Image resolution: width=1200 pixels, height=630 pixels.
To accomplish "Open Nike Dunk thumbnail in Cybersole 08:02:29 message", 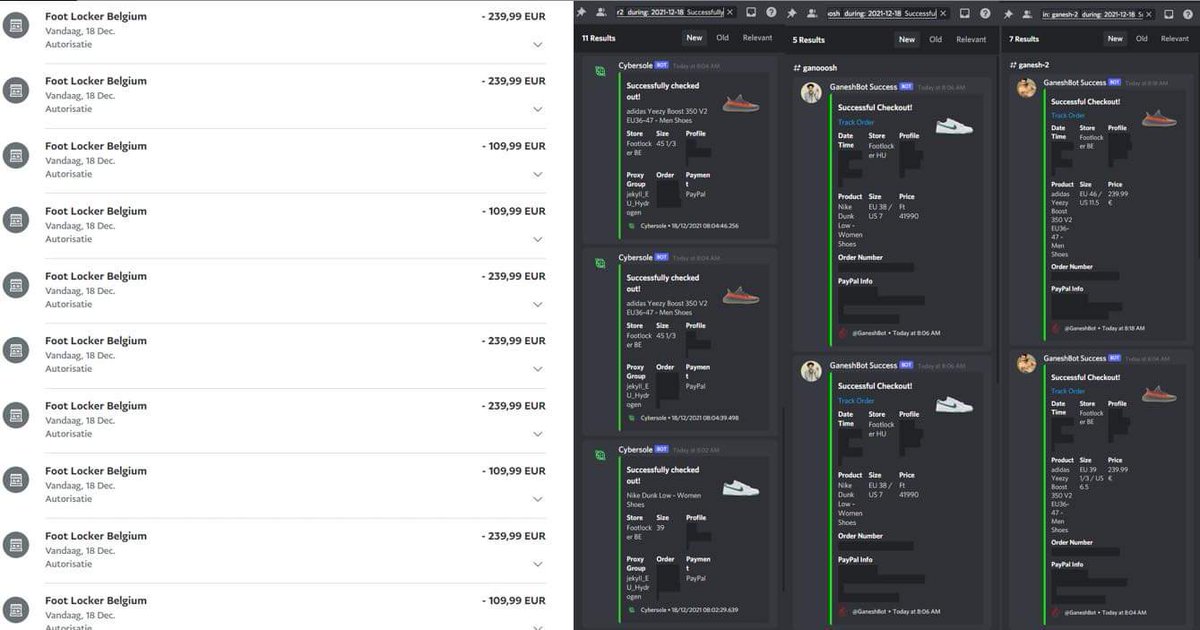I will pyautogui.click(x=741, y=489).
